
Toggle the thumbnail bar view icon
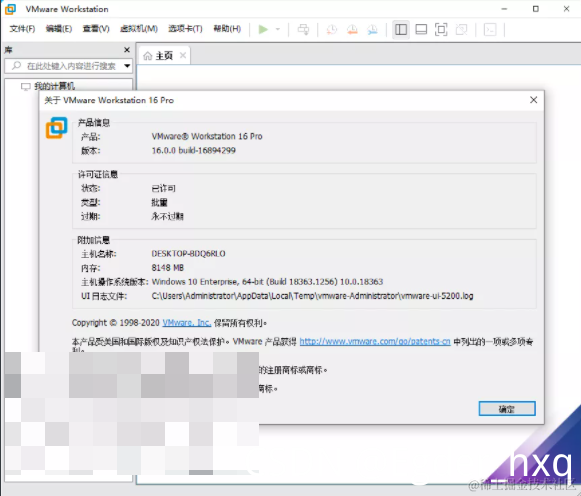pyautogui.click(x=421, y=29)
